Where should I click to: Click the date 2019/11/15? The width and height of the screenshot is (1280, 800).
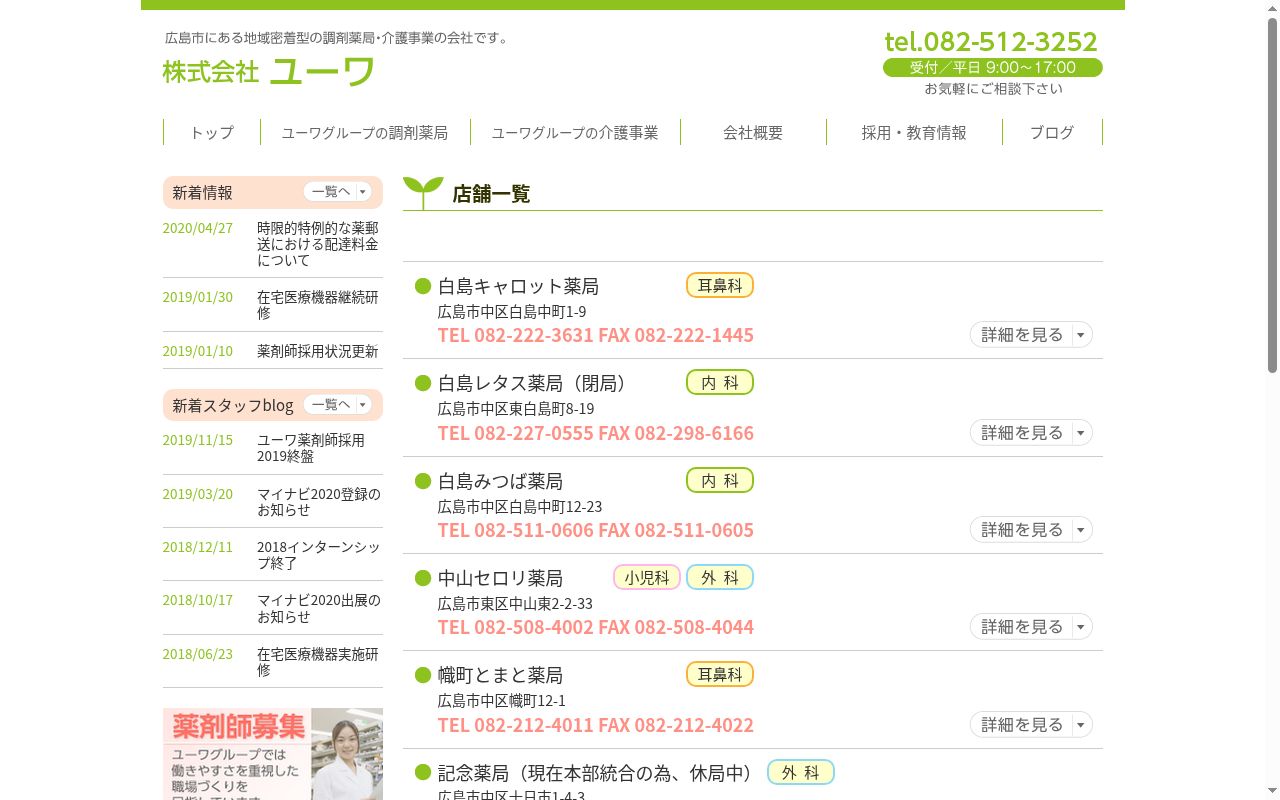[x=198, y=440]
